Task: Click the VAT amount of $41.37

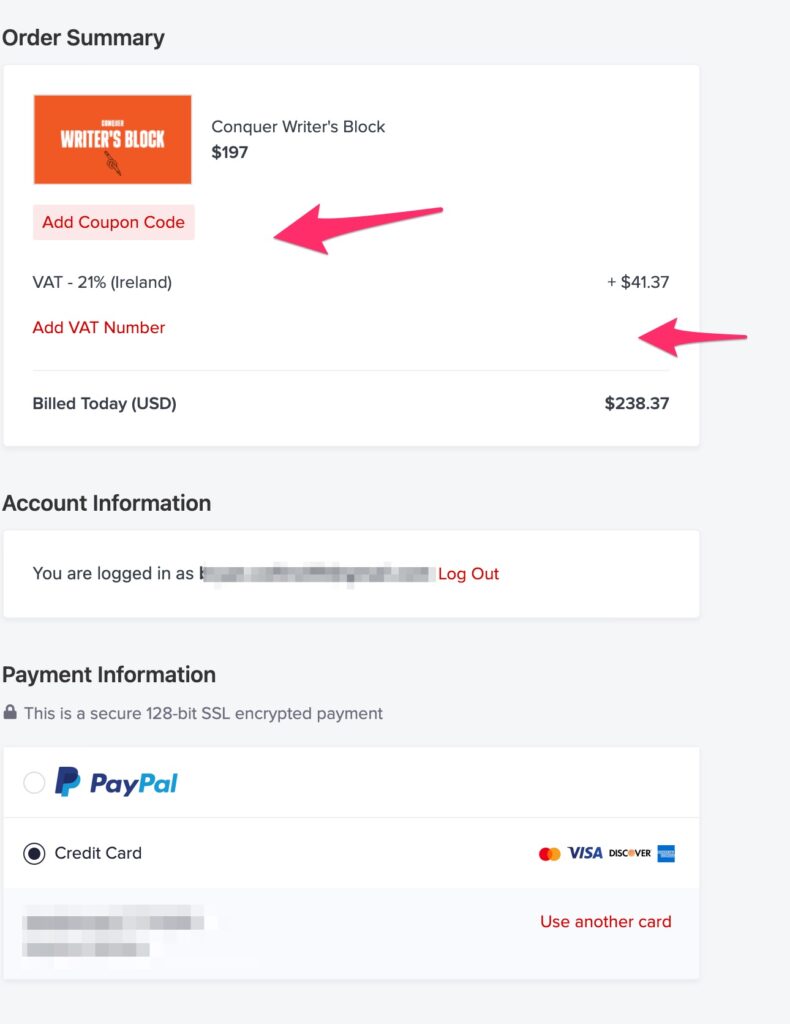Action: click(639, 282)
